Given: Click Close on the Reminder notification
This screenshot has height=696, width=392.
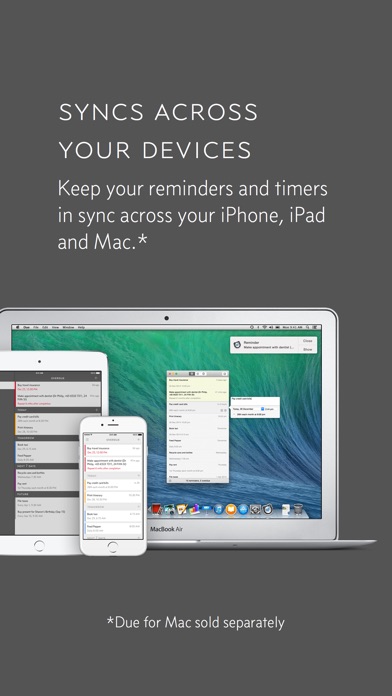Looking at the screenshot, I should [x=308, y=341].
